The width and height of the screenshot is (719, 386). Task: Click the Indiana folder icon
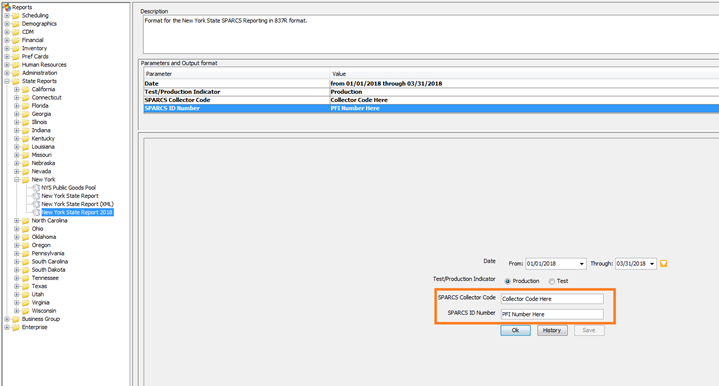(26, 131)
